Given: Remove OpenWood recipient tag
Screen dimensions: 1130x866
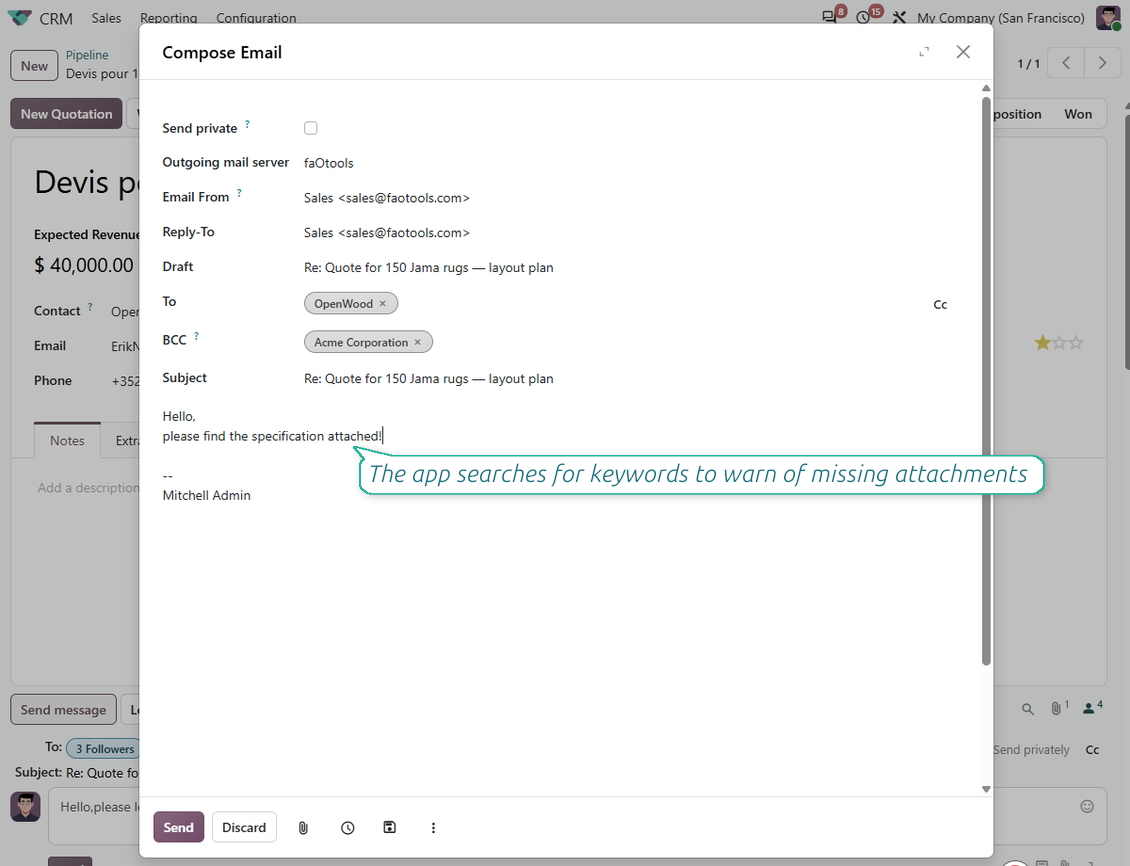Looking at the screenshot, I should tap(383, 304).
